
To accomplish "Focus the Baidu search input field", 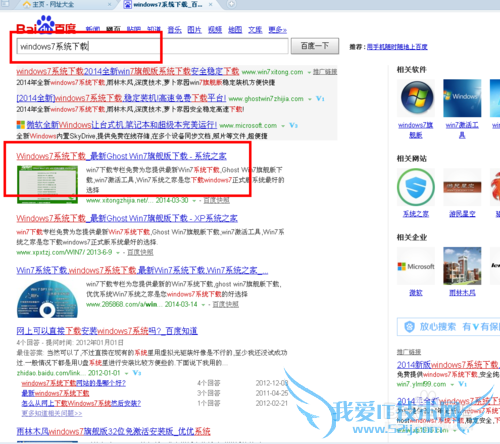I will [153, 46].
